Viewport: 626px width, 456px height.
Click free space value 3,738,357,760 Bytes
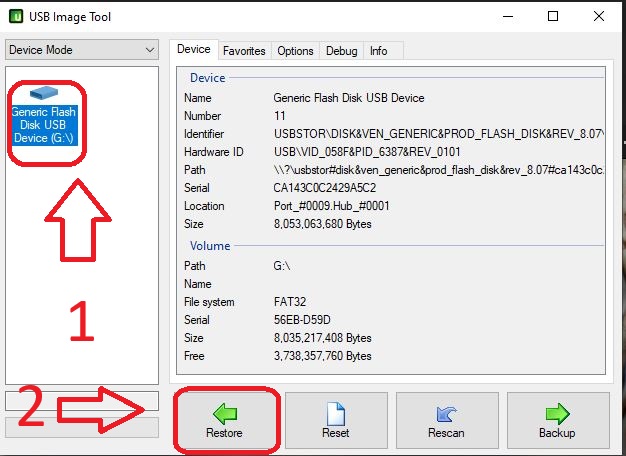323,356
